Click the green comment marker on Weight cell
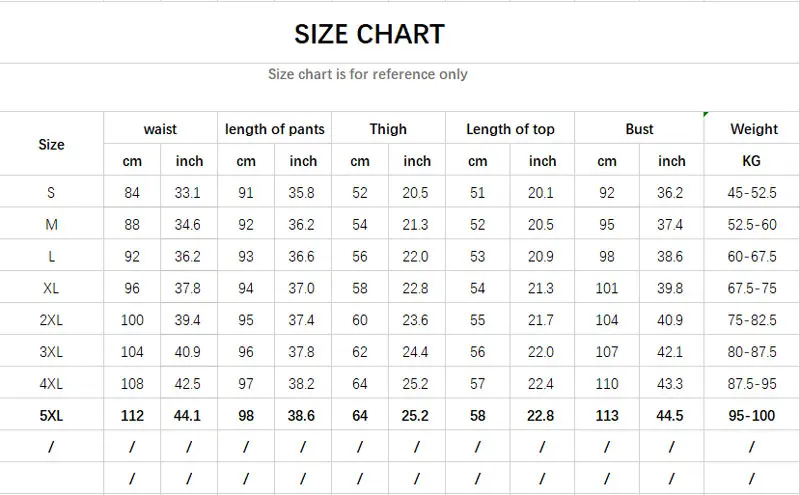Viewport: 800px width, 495px height. pos(706,114)
